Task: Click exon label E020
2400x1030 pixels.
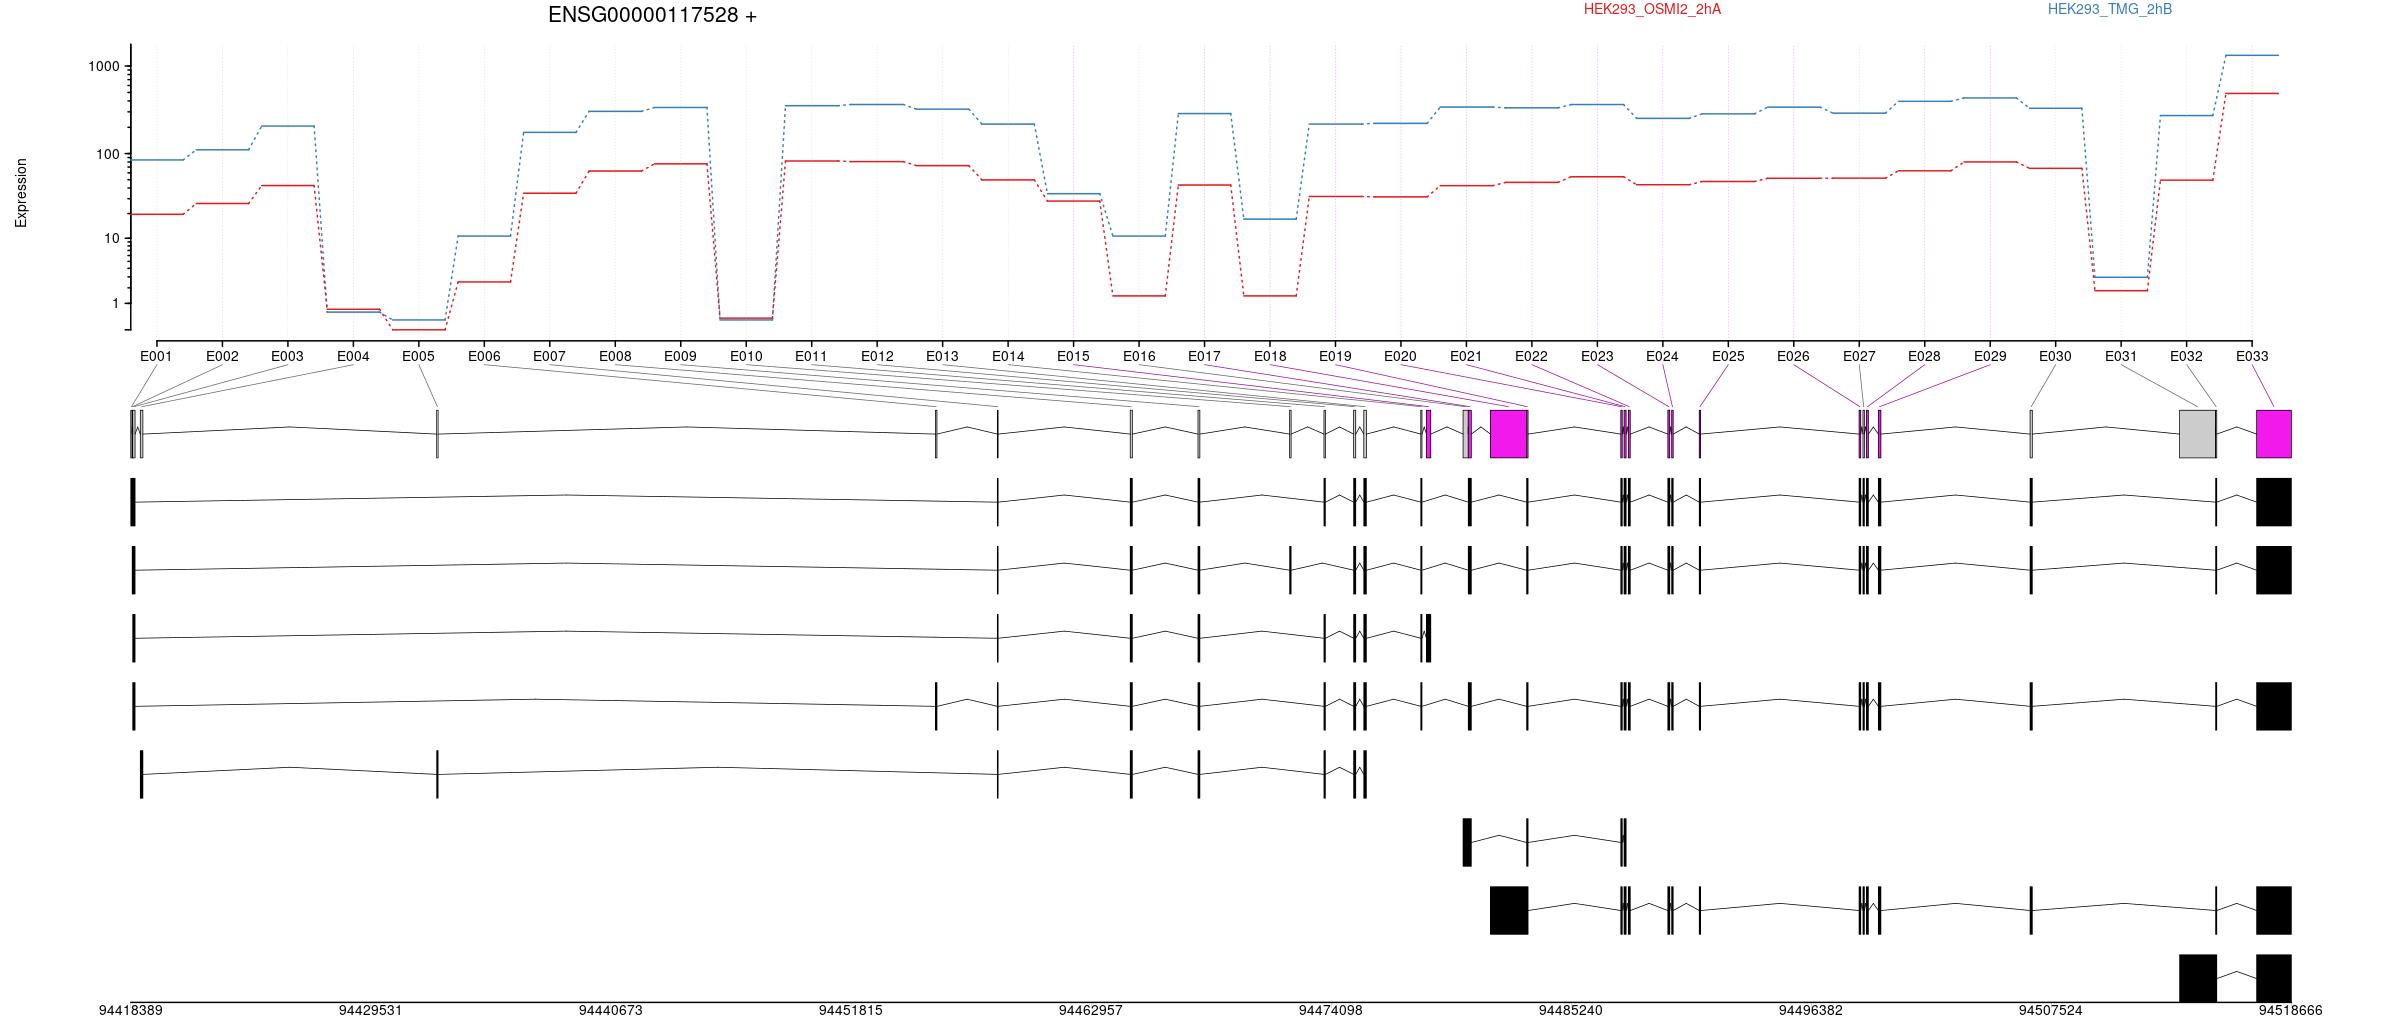Action: (1400, 356)
